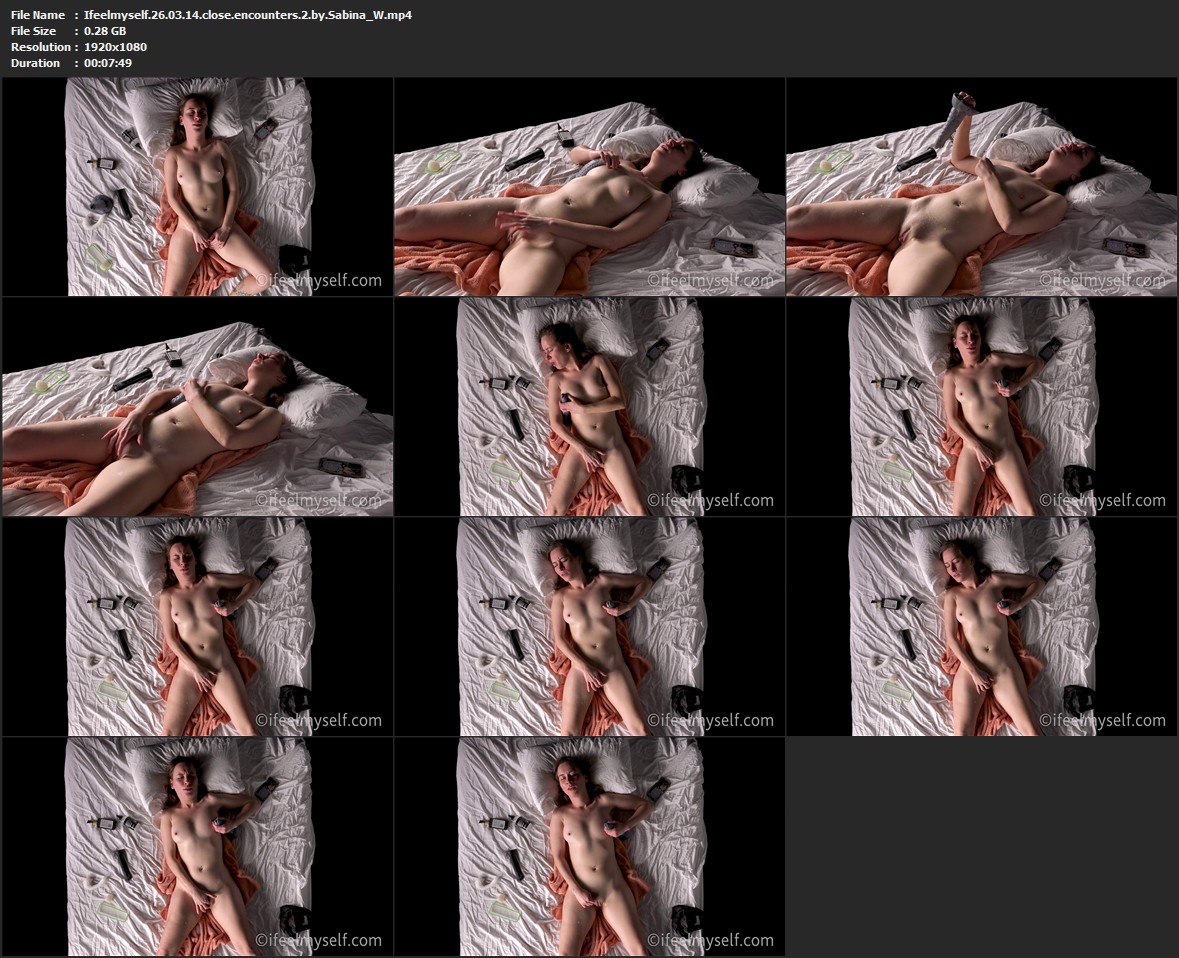Click the empty grid cell in the bottom row
This screenshot has height=958, width=1179.
tap(981, 847)
